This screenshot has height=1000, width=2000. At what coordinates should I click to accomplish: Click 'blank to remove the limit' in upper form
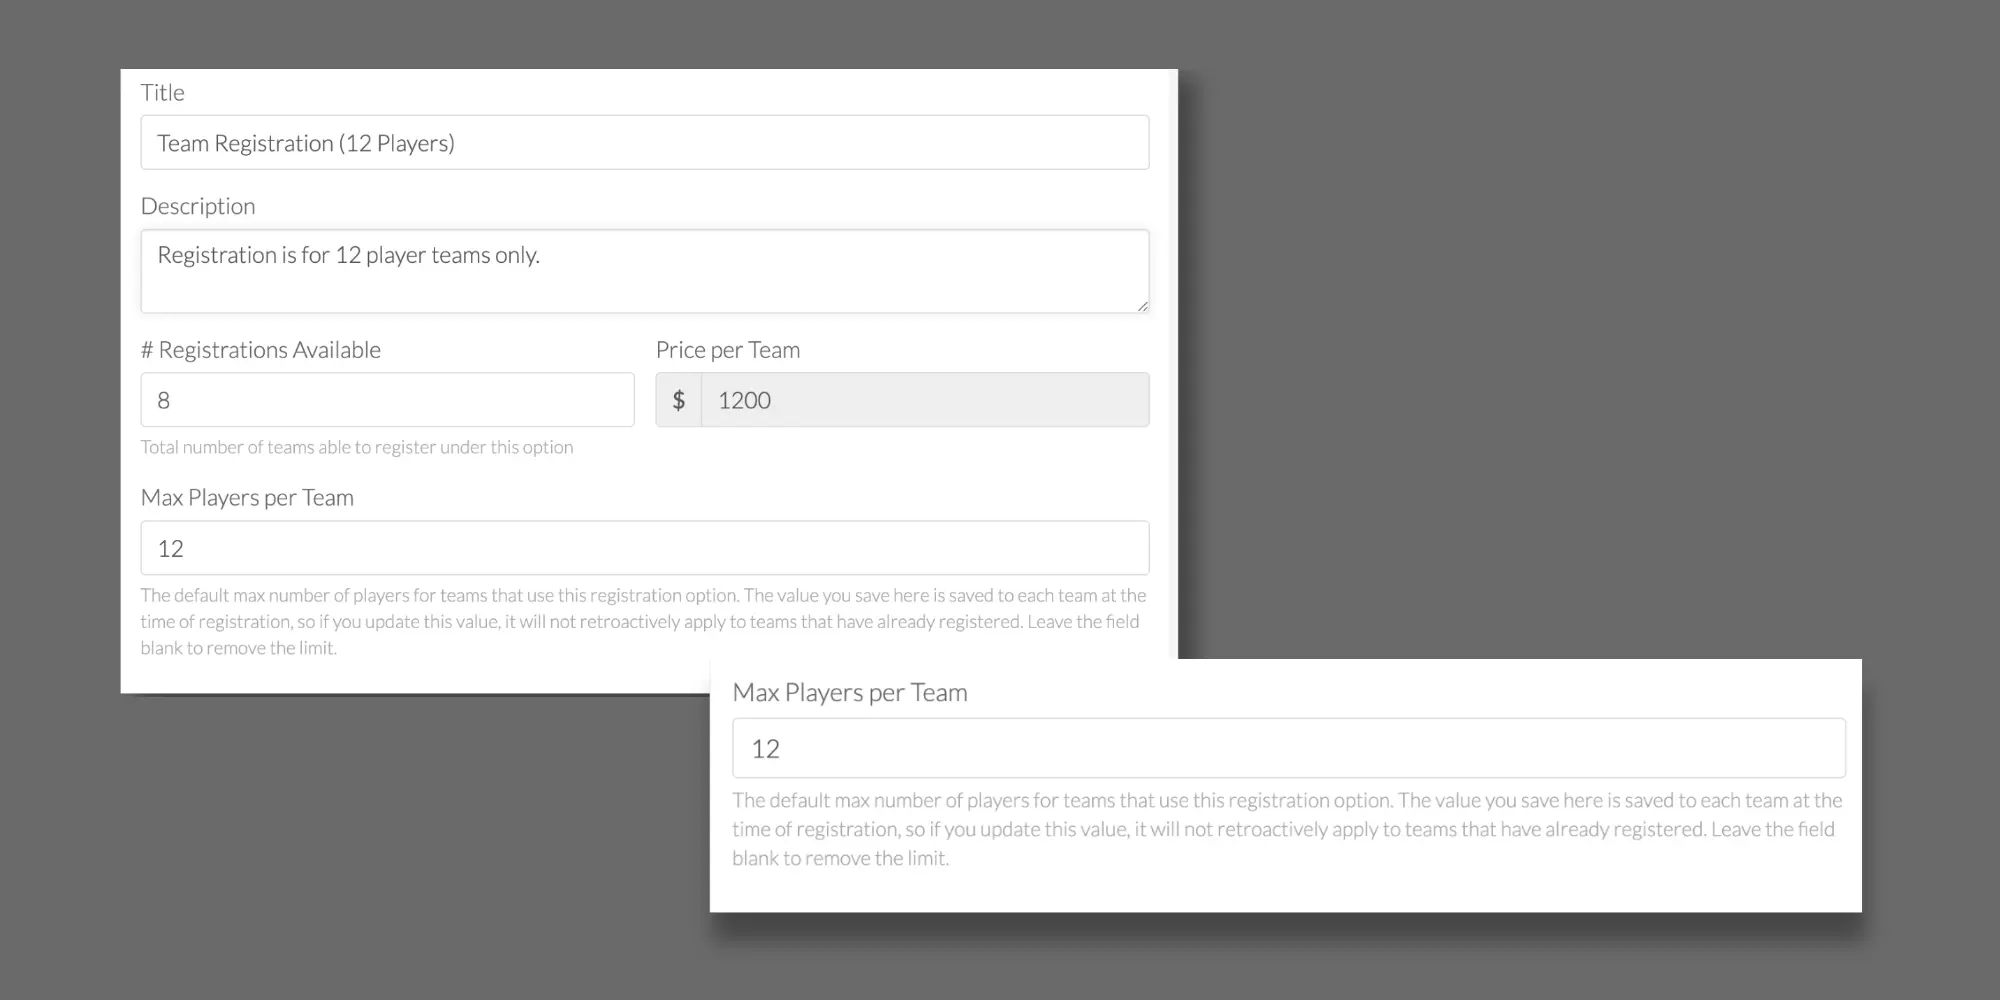(x=239, y=648)
